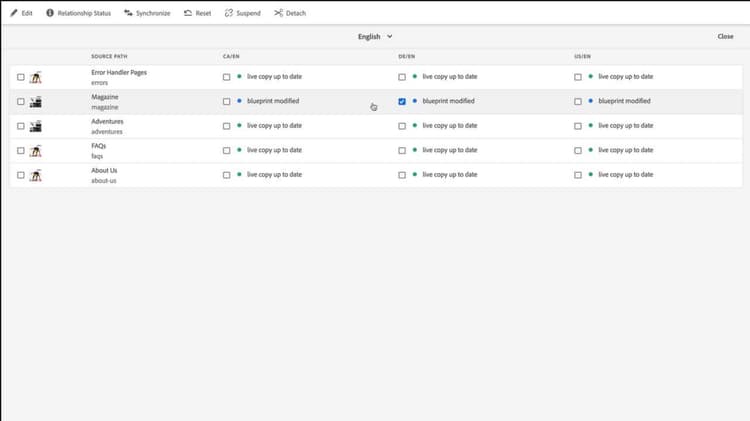
Task: Click the FAQs title text
Action: tap(99, 146)
